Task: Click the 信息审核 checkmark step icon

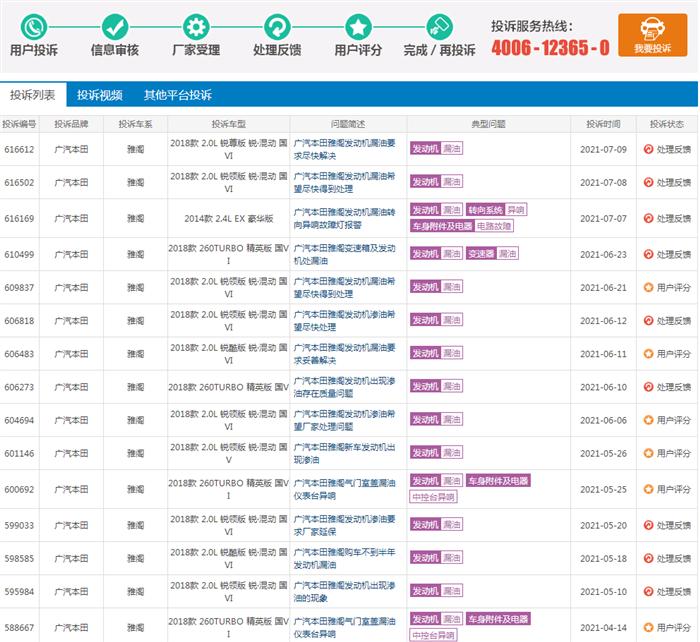Action: coord(115,27)
